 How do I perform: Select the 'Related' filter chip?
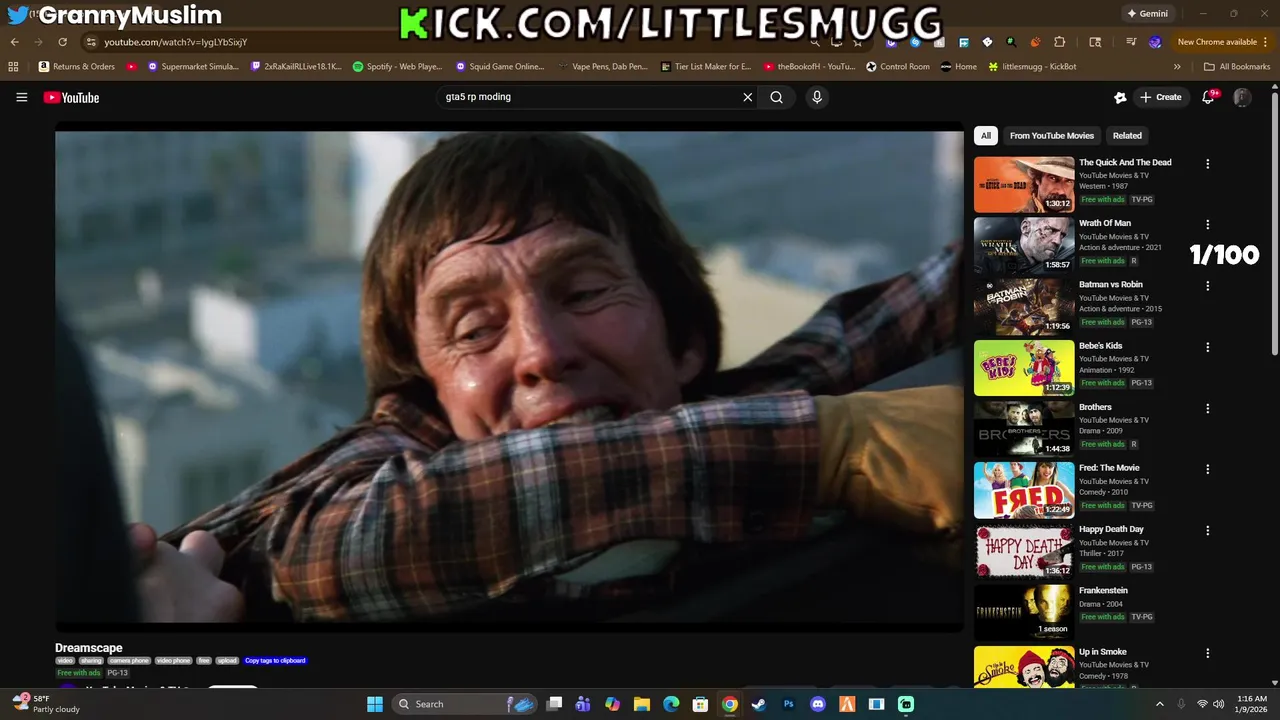coord(1127,136)
